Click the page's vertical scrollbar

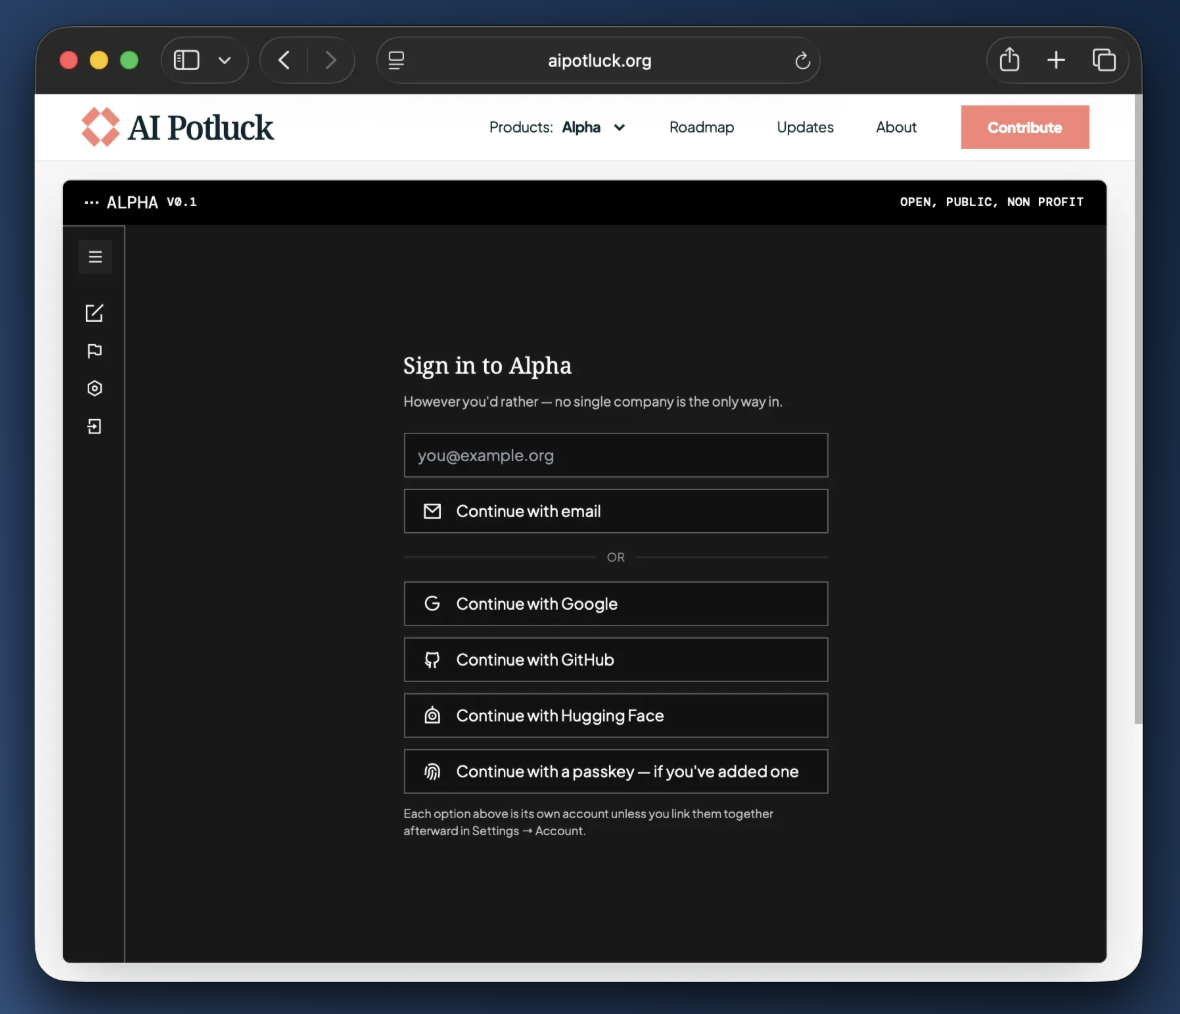tap(1138, 410)
